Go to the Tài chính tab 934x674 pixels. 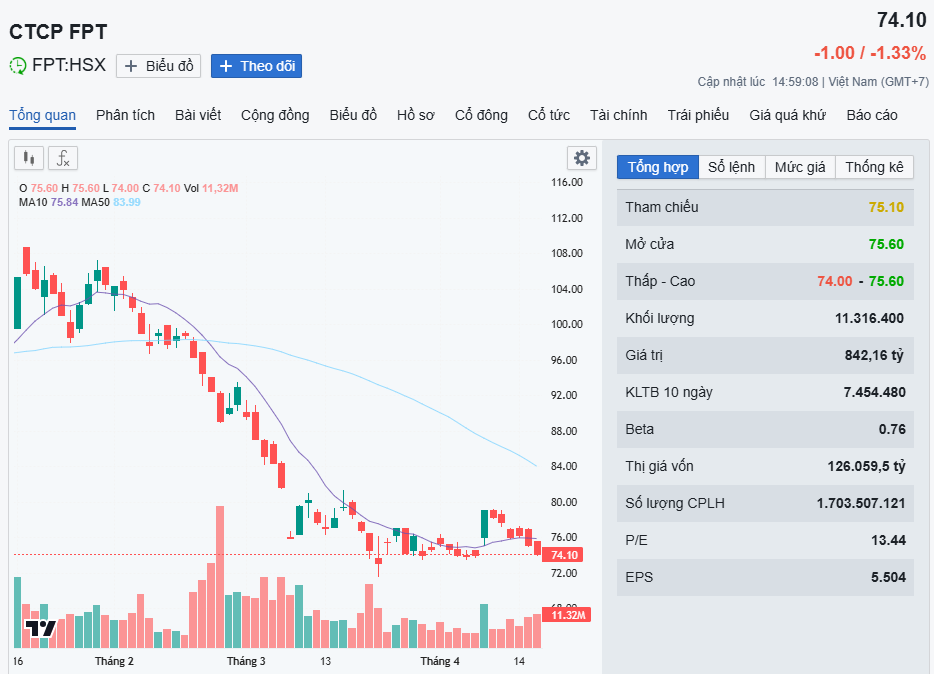(x=618, y=115)
